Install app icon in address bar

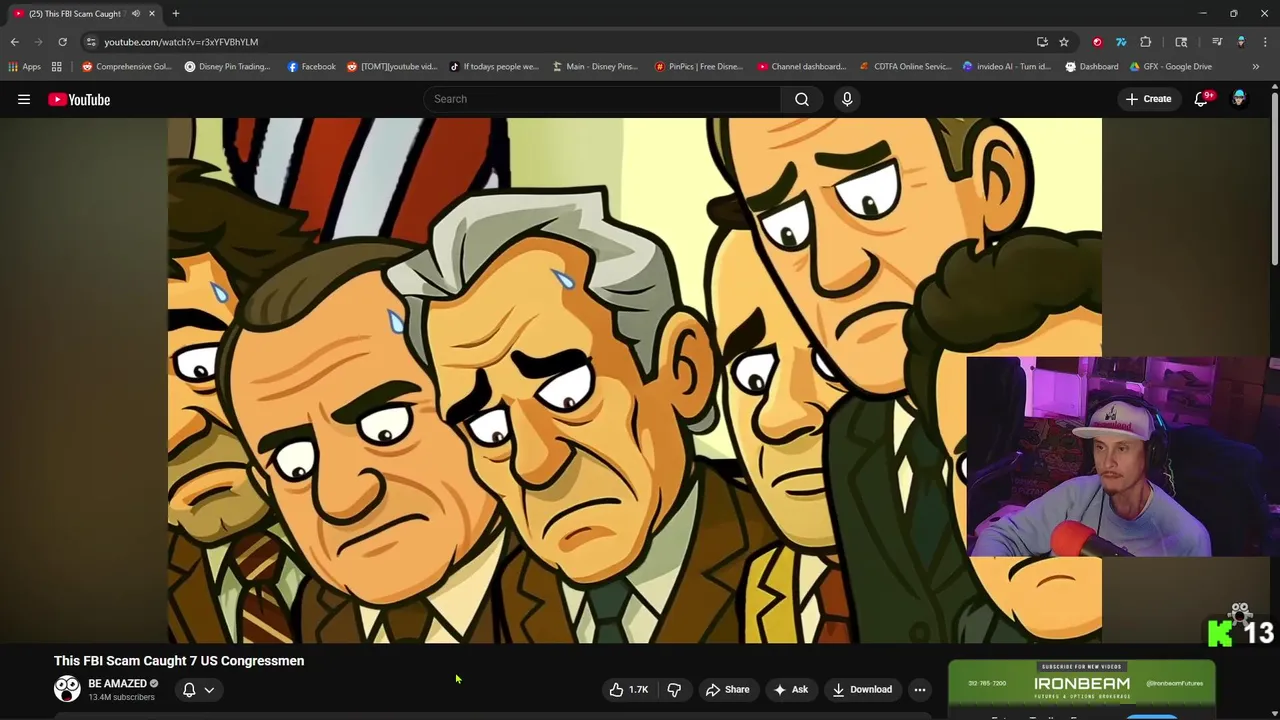tap(1042, 42)
